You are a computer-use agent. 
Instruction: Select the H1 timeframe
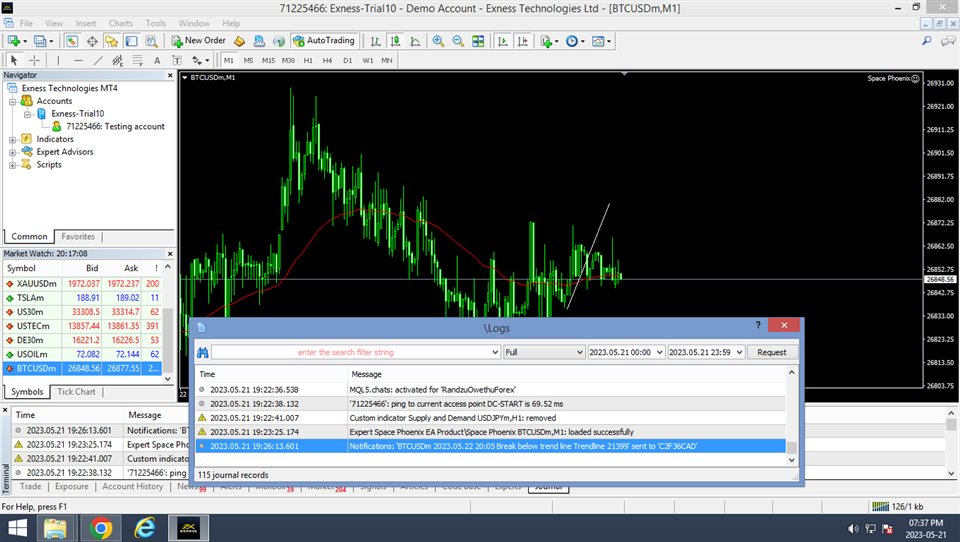[x=308, y=61]
